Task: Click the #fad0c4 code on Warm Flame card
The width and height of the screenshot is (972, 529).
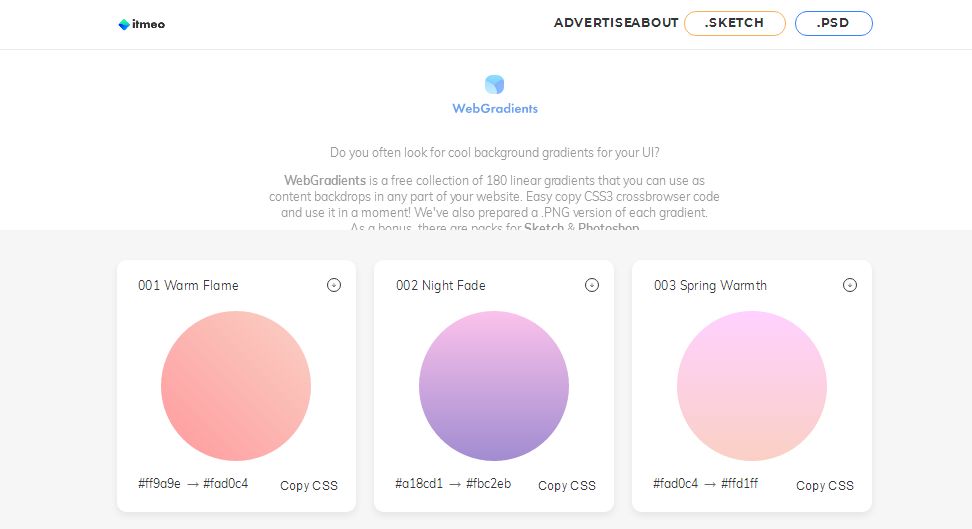Action: pyautogui.click(x=226, y=483)
